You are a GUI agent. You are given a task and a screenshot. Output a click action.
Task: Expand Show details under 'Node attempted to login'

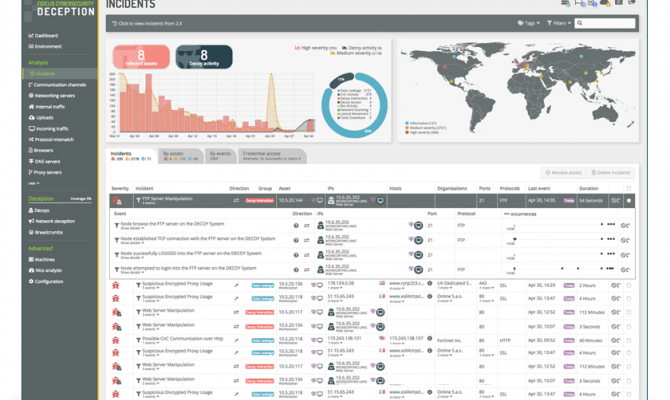[132, 273]
